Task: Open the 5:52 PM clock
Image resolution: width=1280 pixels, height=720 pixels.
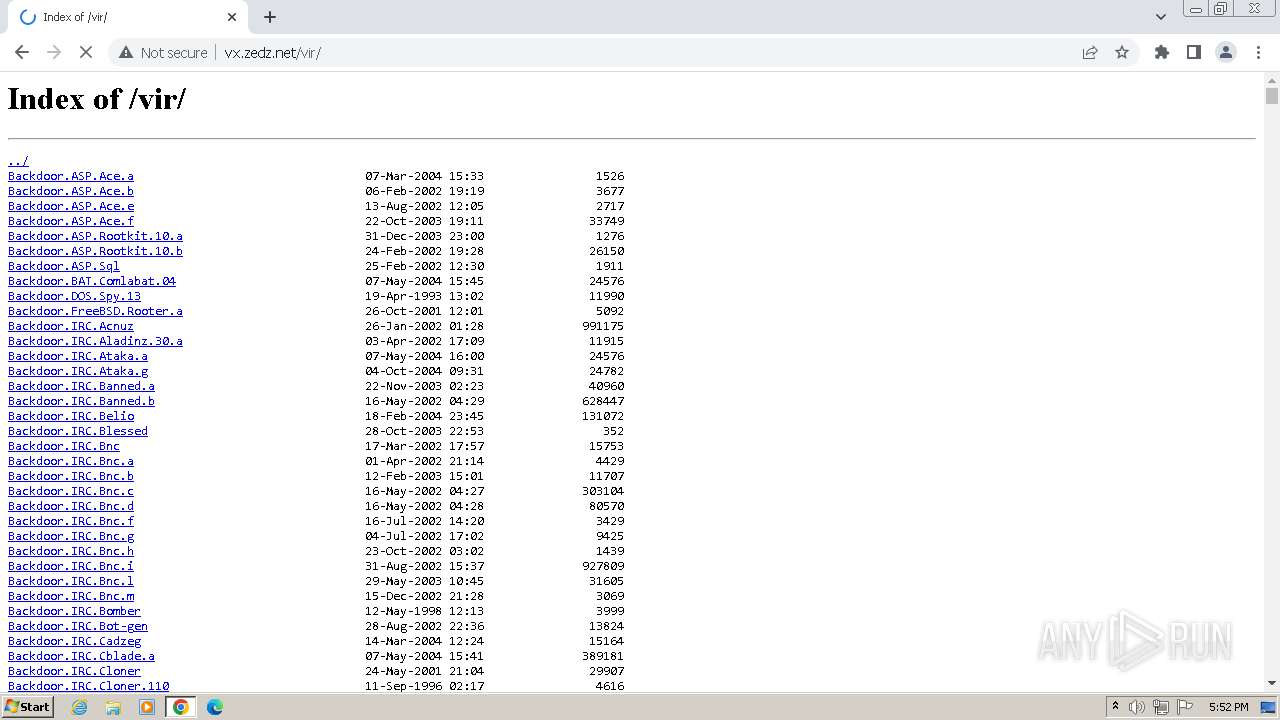Action: pyautogui.click(x=1228, y=707)
